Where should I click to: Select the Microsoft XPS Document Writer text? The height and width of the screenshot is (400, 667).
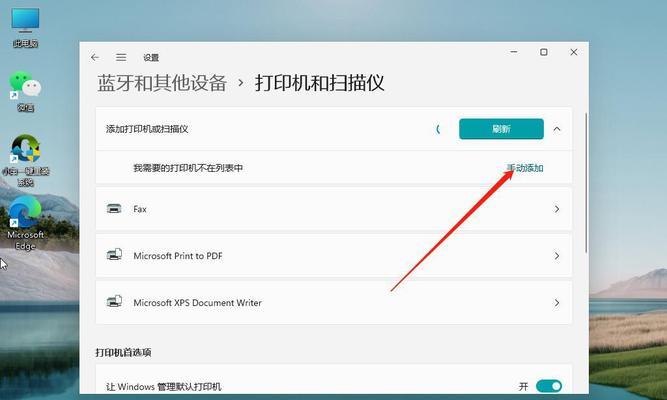[x=197, y=303]
